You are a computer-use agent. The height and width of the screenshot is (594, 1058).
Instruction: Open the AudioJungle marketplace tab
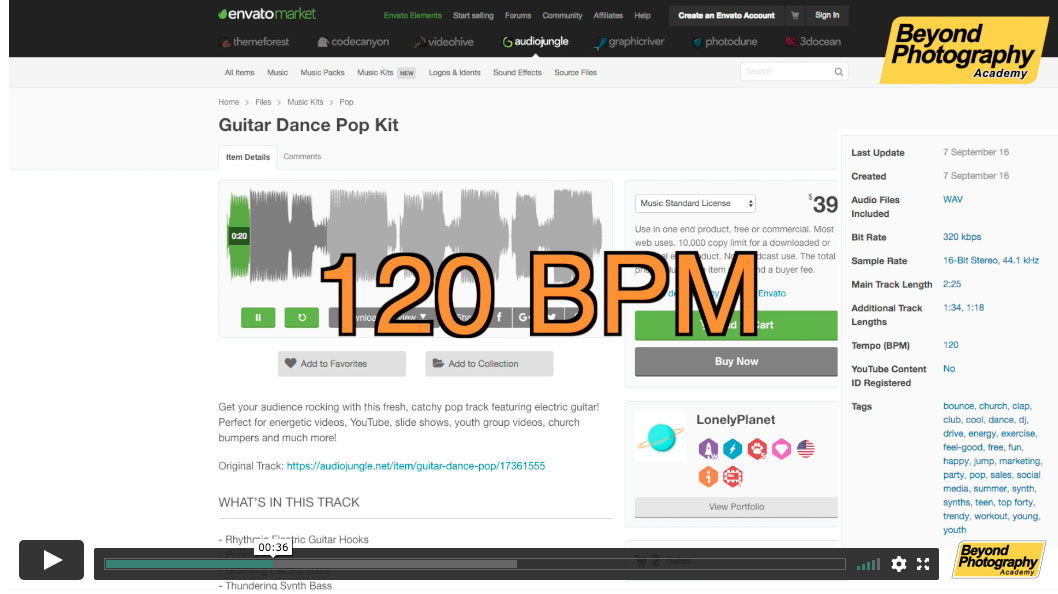[535, 42]
